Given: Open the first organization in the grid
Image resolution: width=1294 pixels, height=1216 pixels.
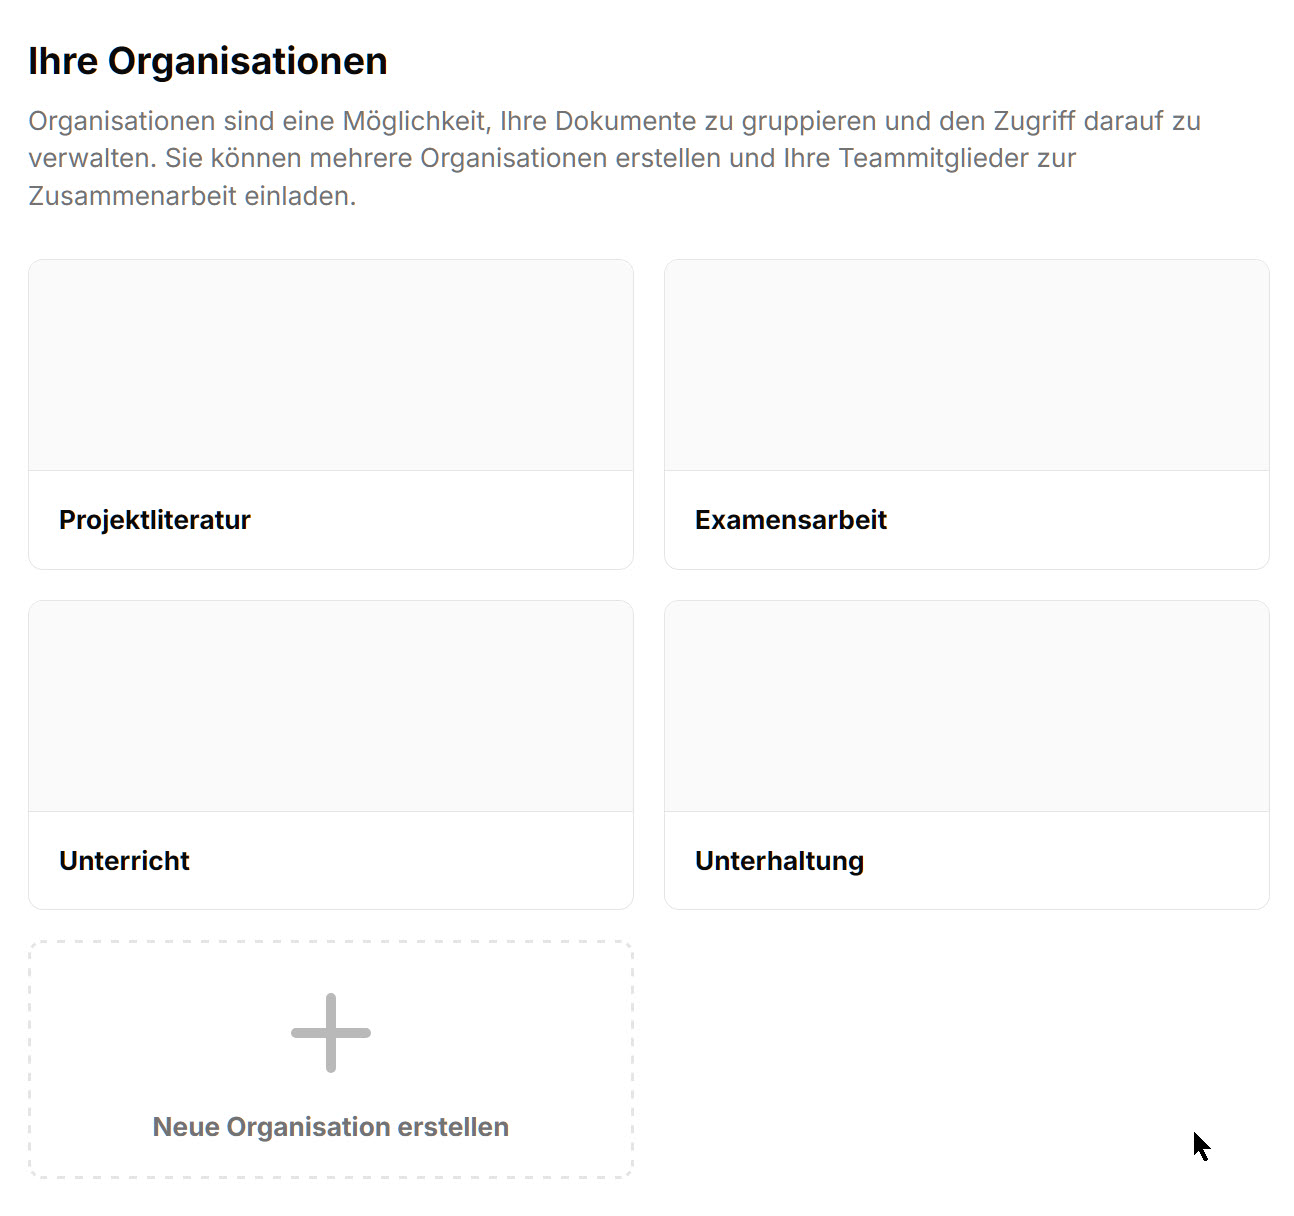Looking at the screenshot, I should [331, 415].
